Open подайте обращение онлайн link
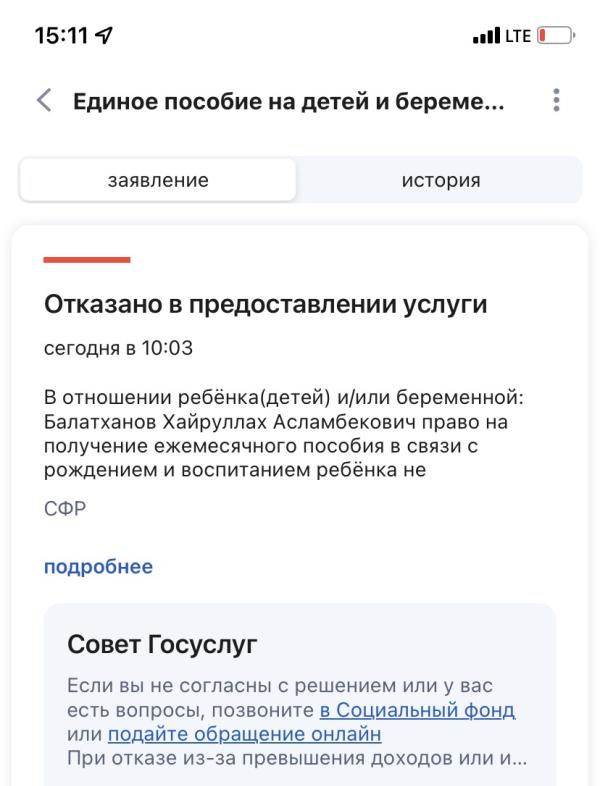This screenshot has width=600, height=786. coord(245,734)
